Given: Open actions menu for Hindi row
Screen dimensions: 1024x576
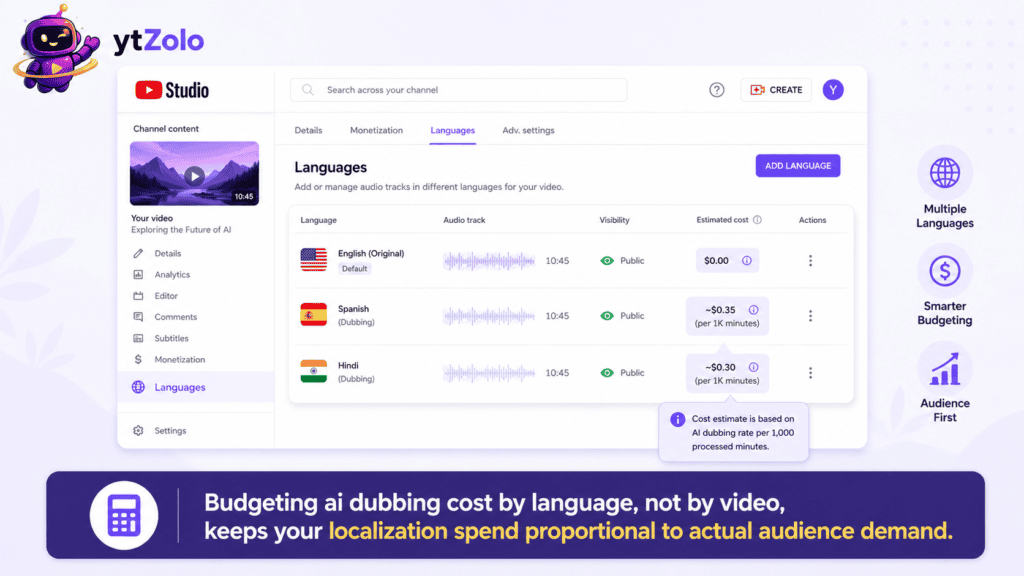Looking at the screenshot, I should (810, 373).
